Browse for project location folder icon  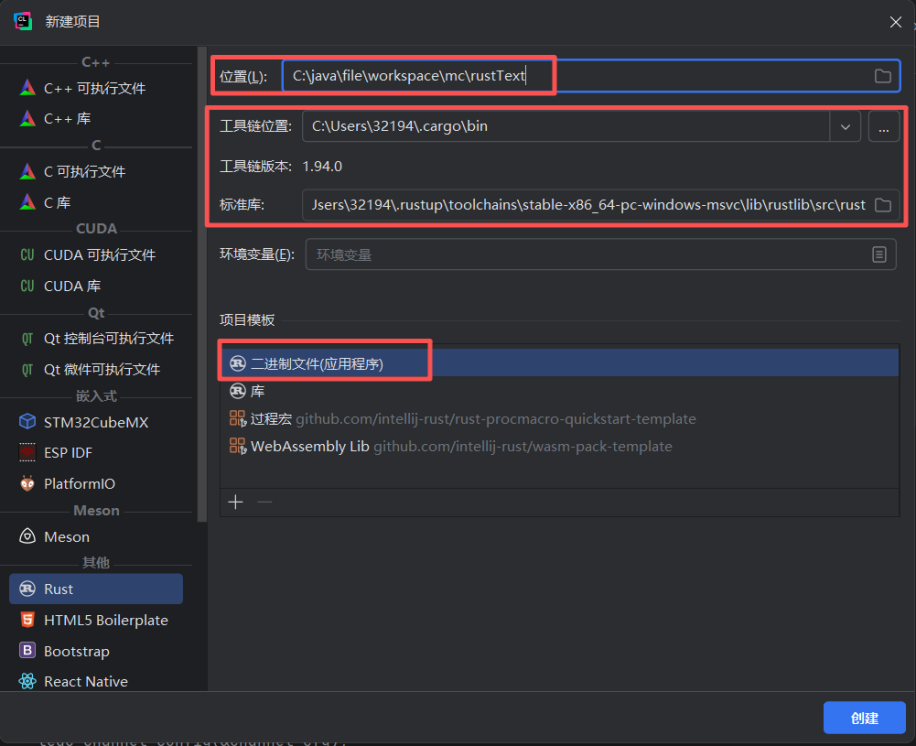pyautogui.click(x=883, y=76)
